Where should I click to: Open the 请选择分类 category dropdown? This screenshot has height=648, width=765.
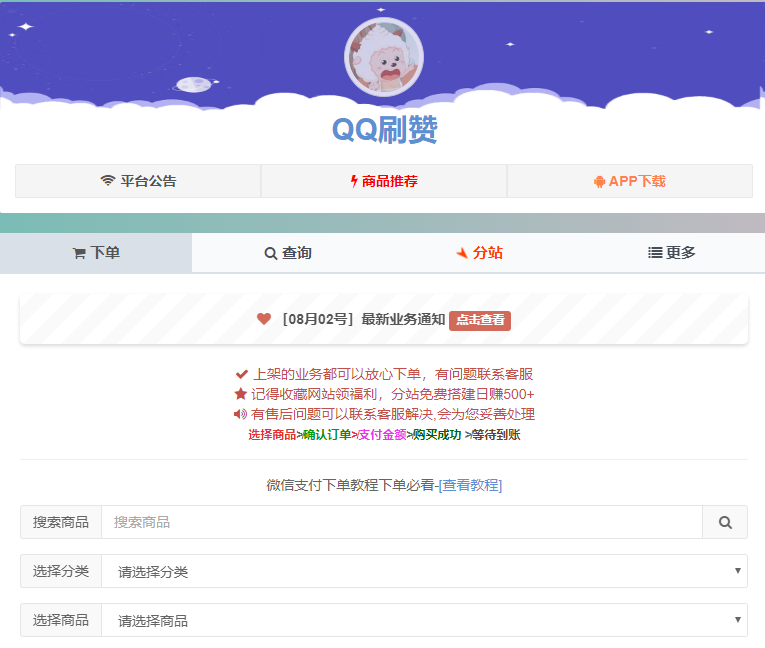tap(424, 571)
